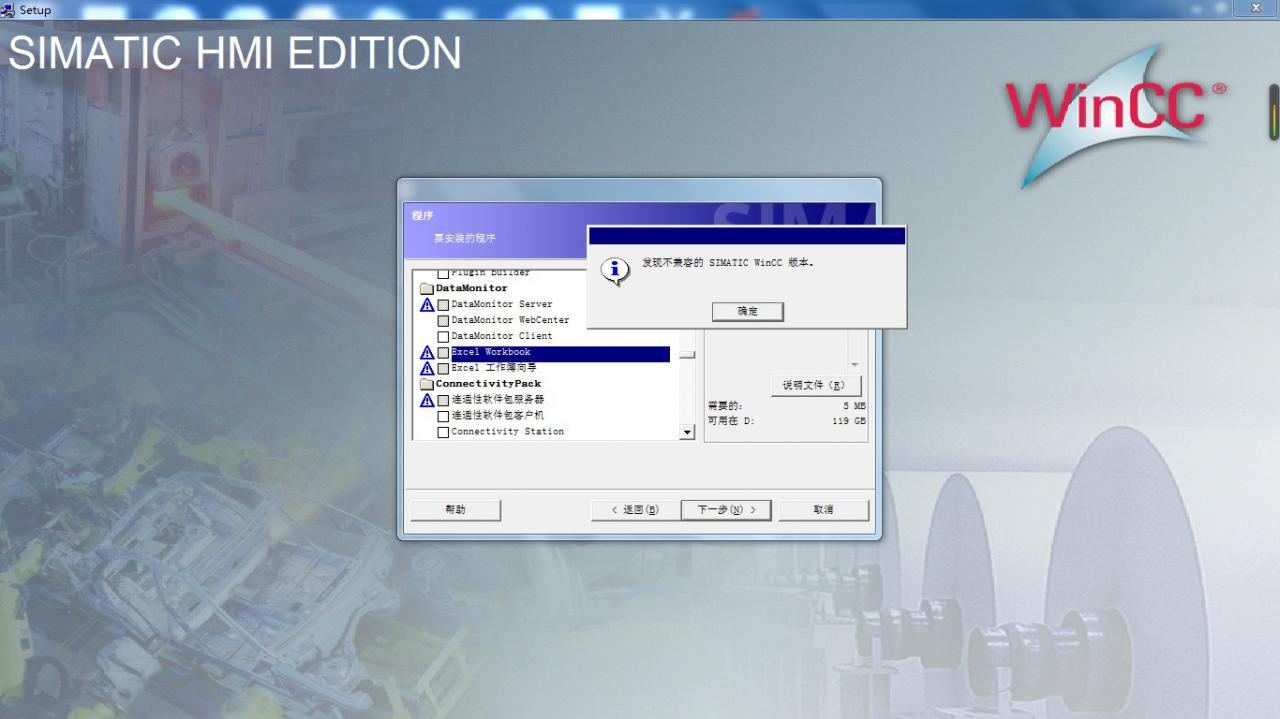Toggle the Excel 工作簿向导 checkbox

click(443, 369)
